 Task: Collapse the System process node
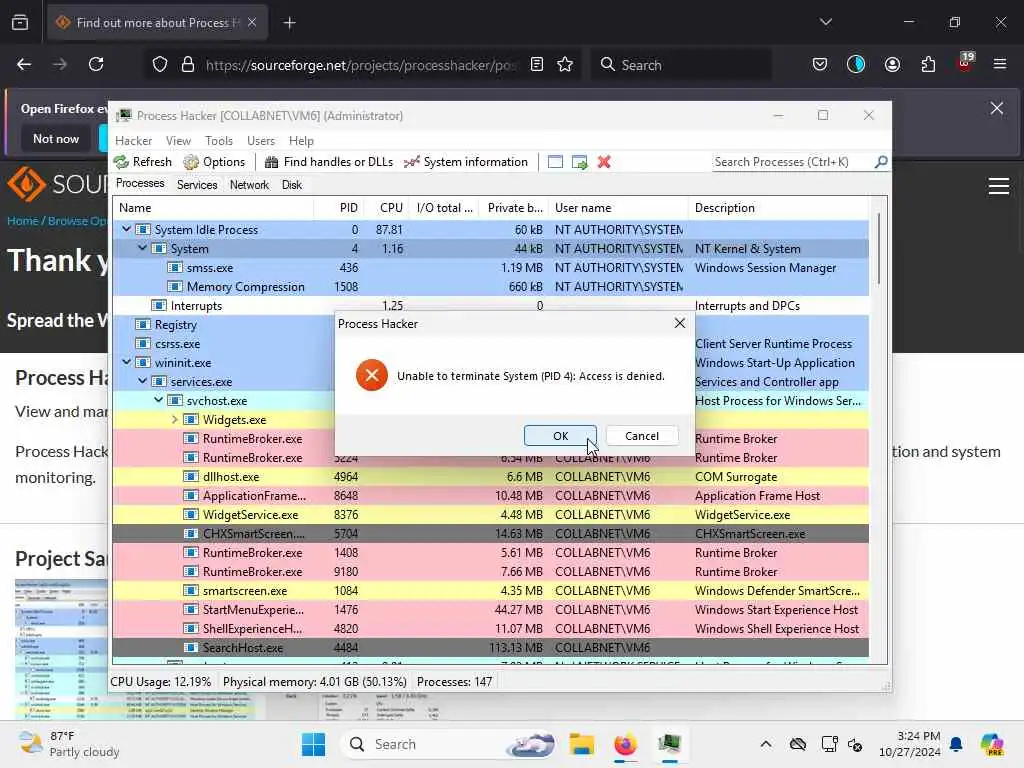click(x=142, y=248)
